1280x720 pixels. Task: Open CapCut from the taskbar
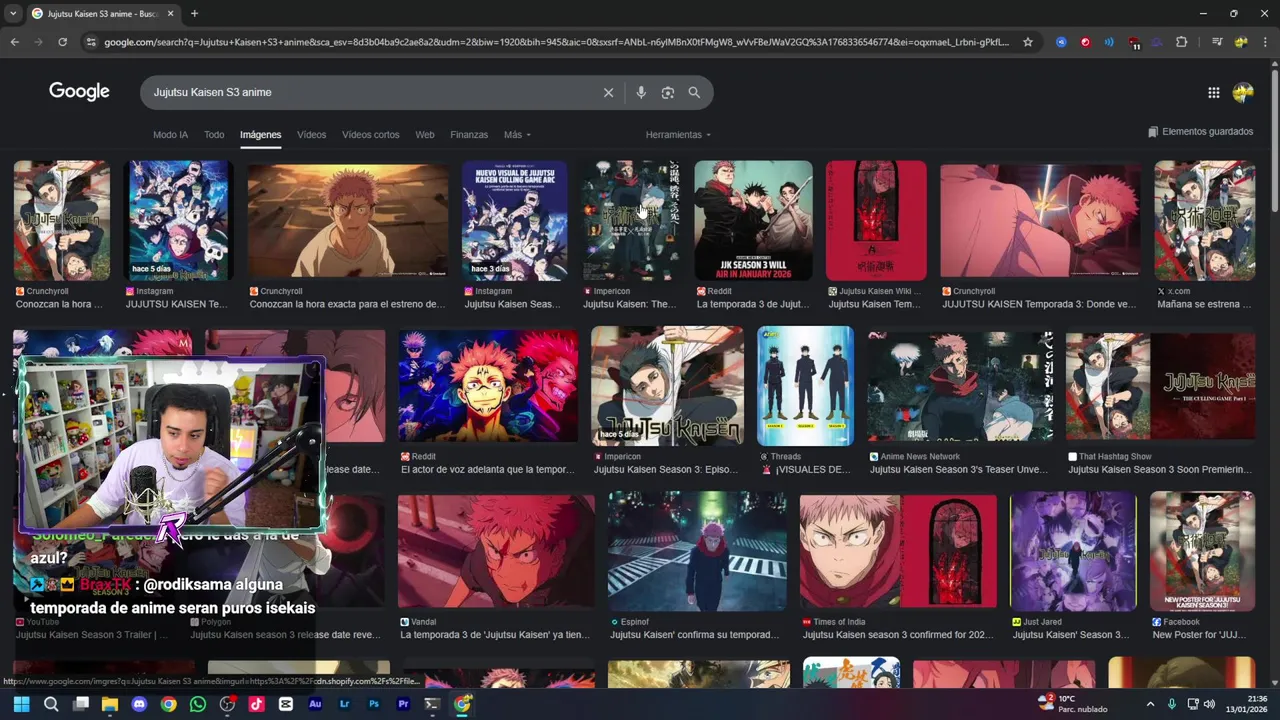[286, 704]
